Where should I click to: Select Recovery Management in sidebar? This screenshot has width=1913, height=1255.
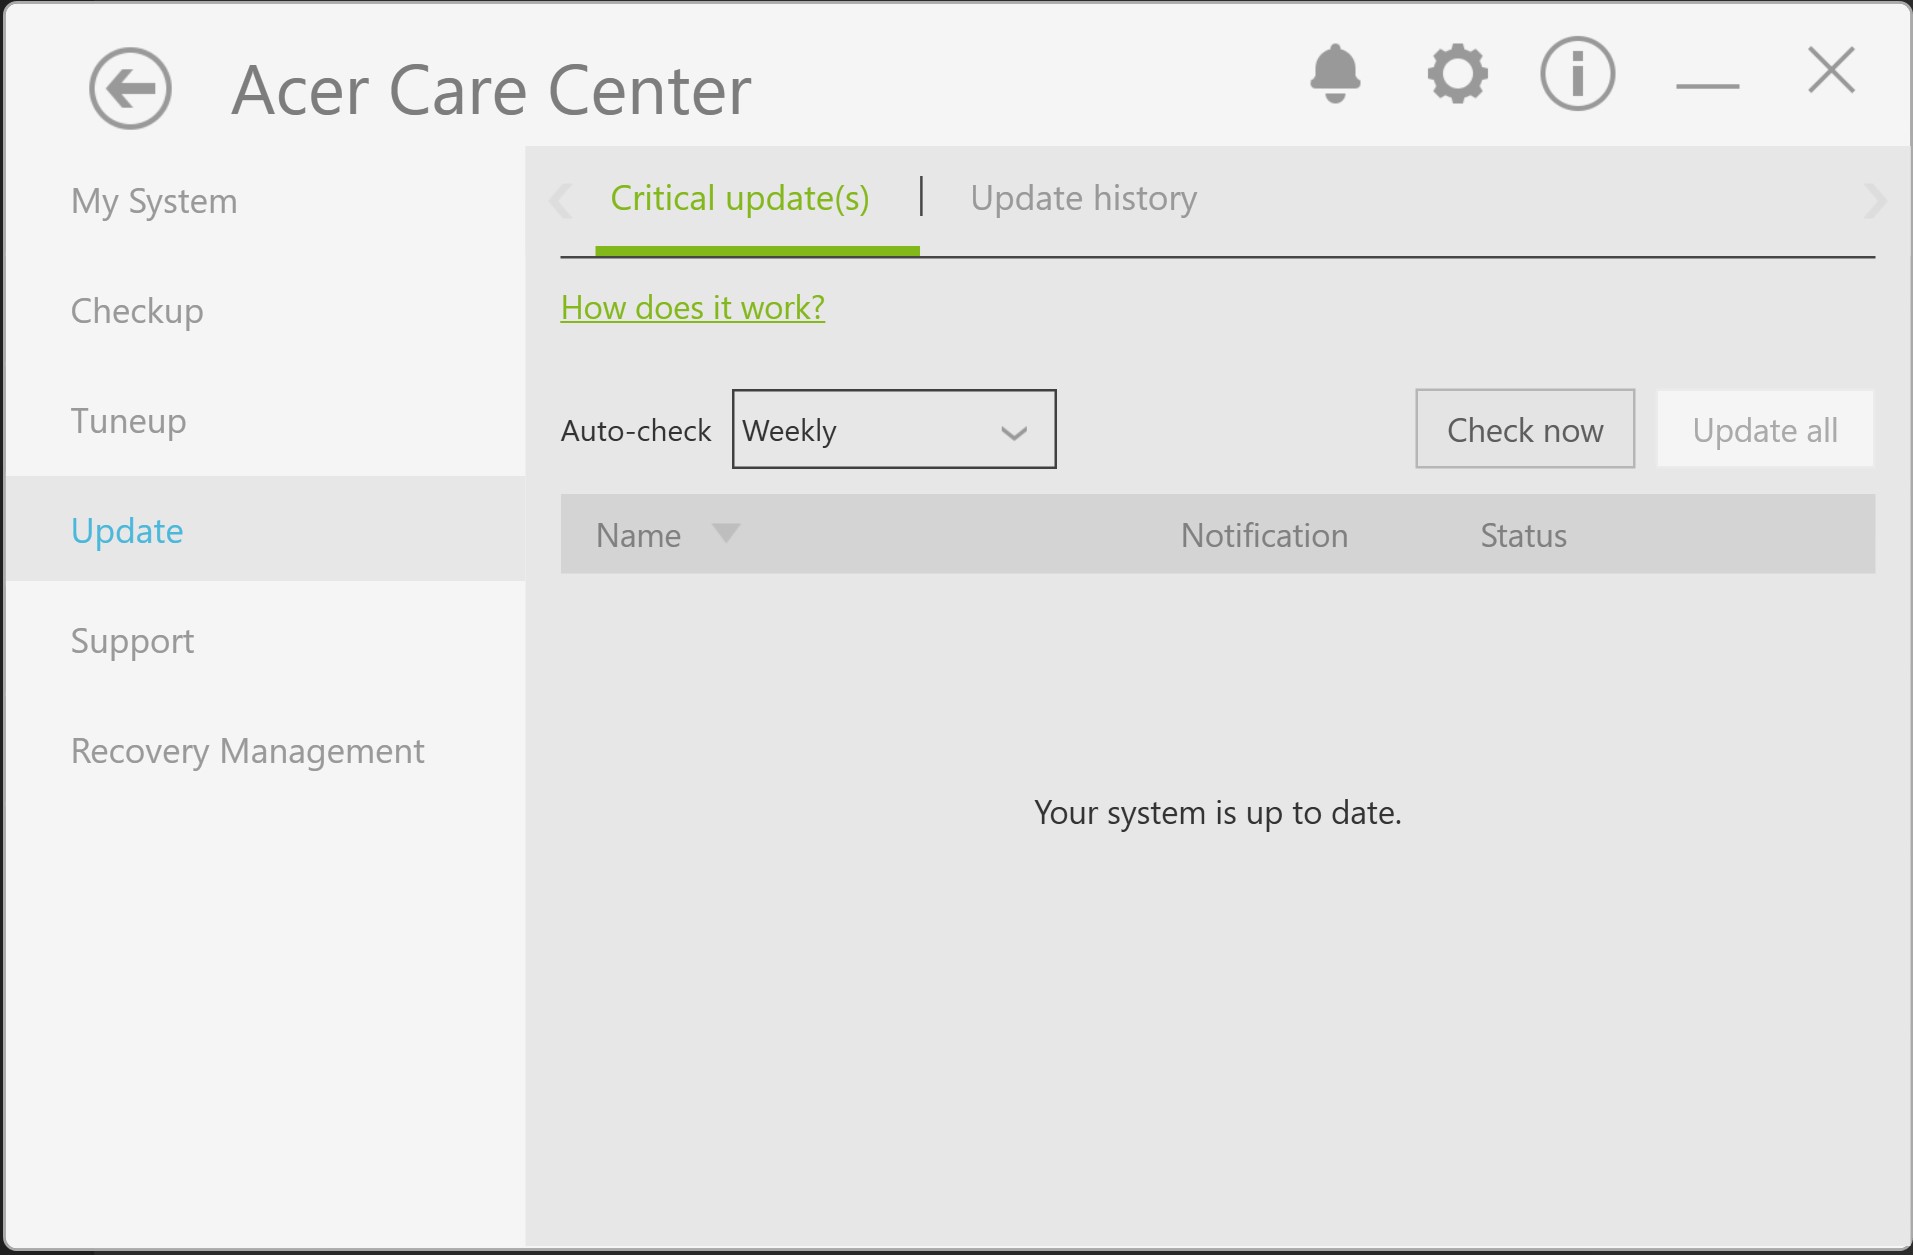247,751
